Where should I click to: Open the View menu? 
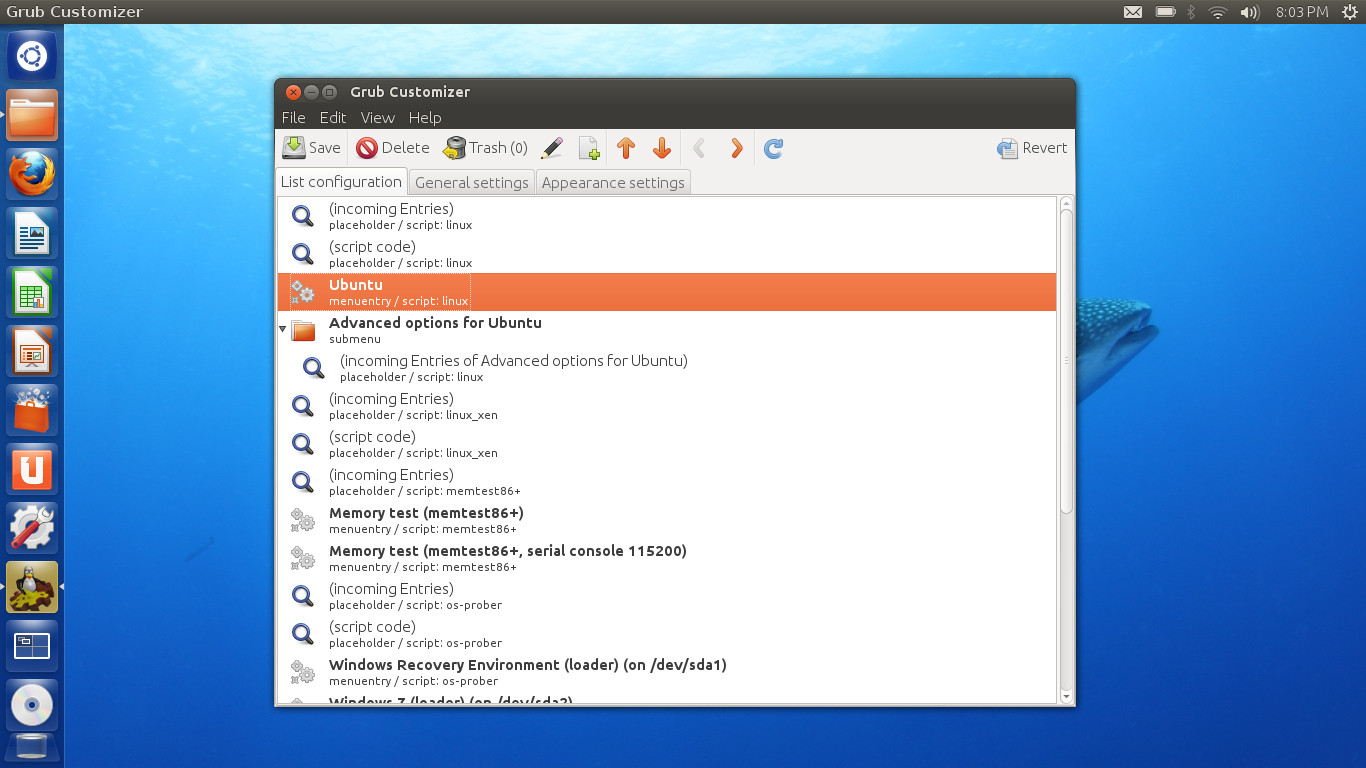378,117
